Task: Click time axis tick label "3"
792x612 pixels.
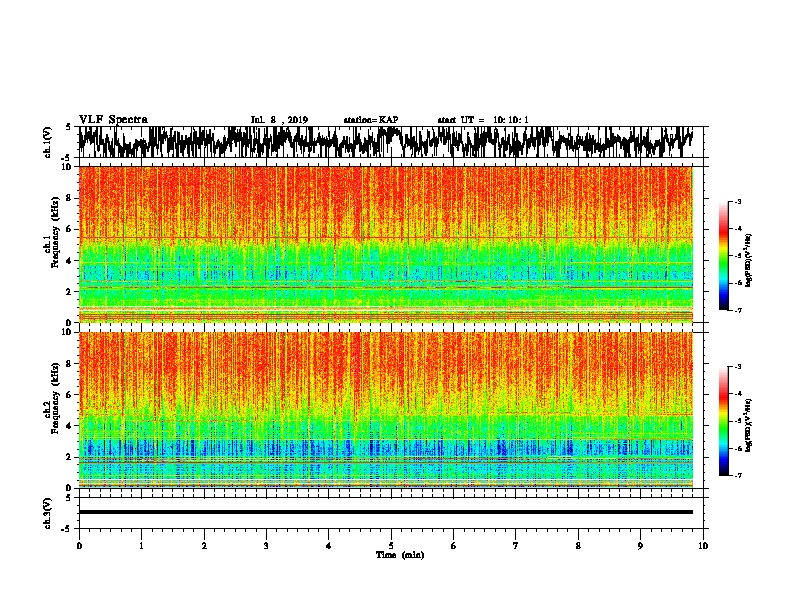Action: point(266,546)
